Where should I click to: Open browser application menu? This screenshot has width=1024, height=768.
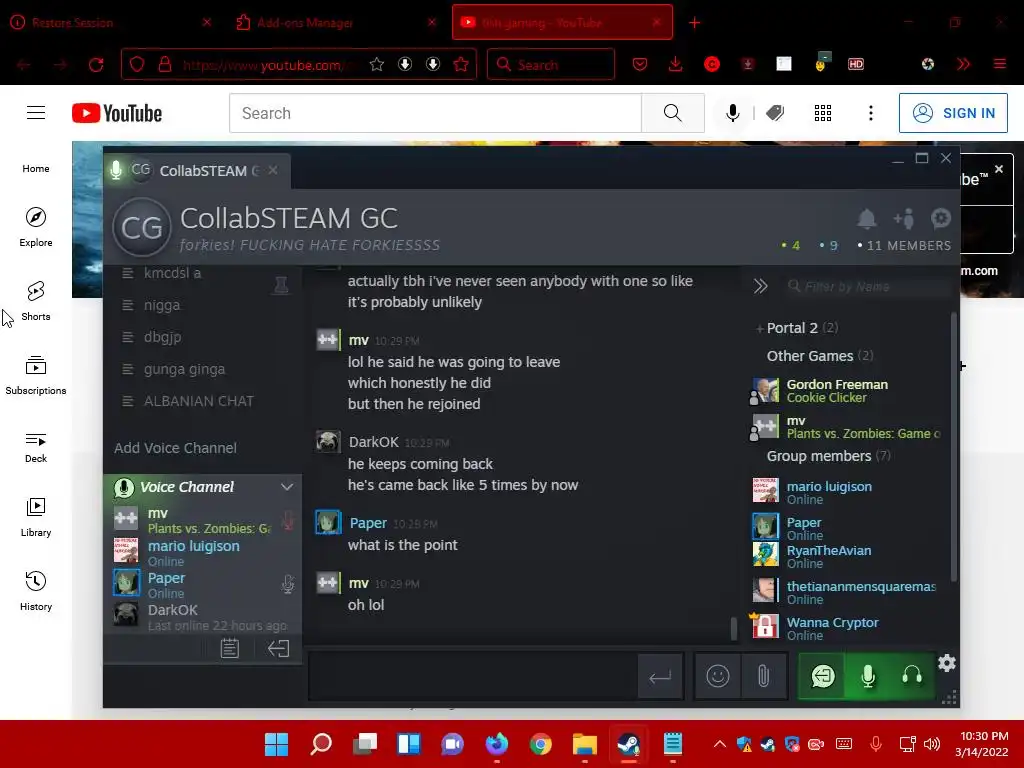click(x=999, y=64)
